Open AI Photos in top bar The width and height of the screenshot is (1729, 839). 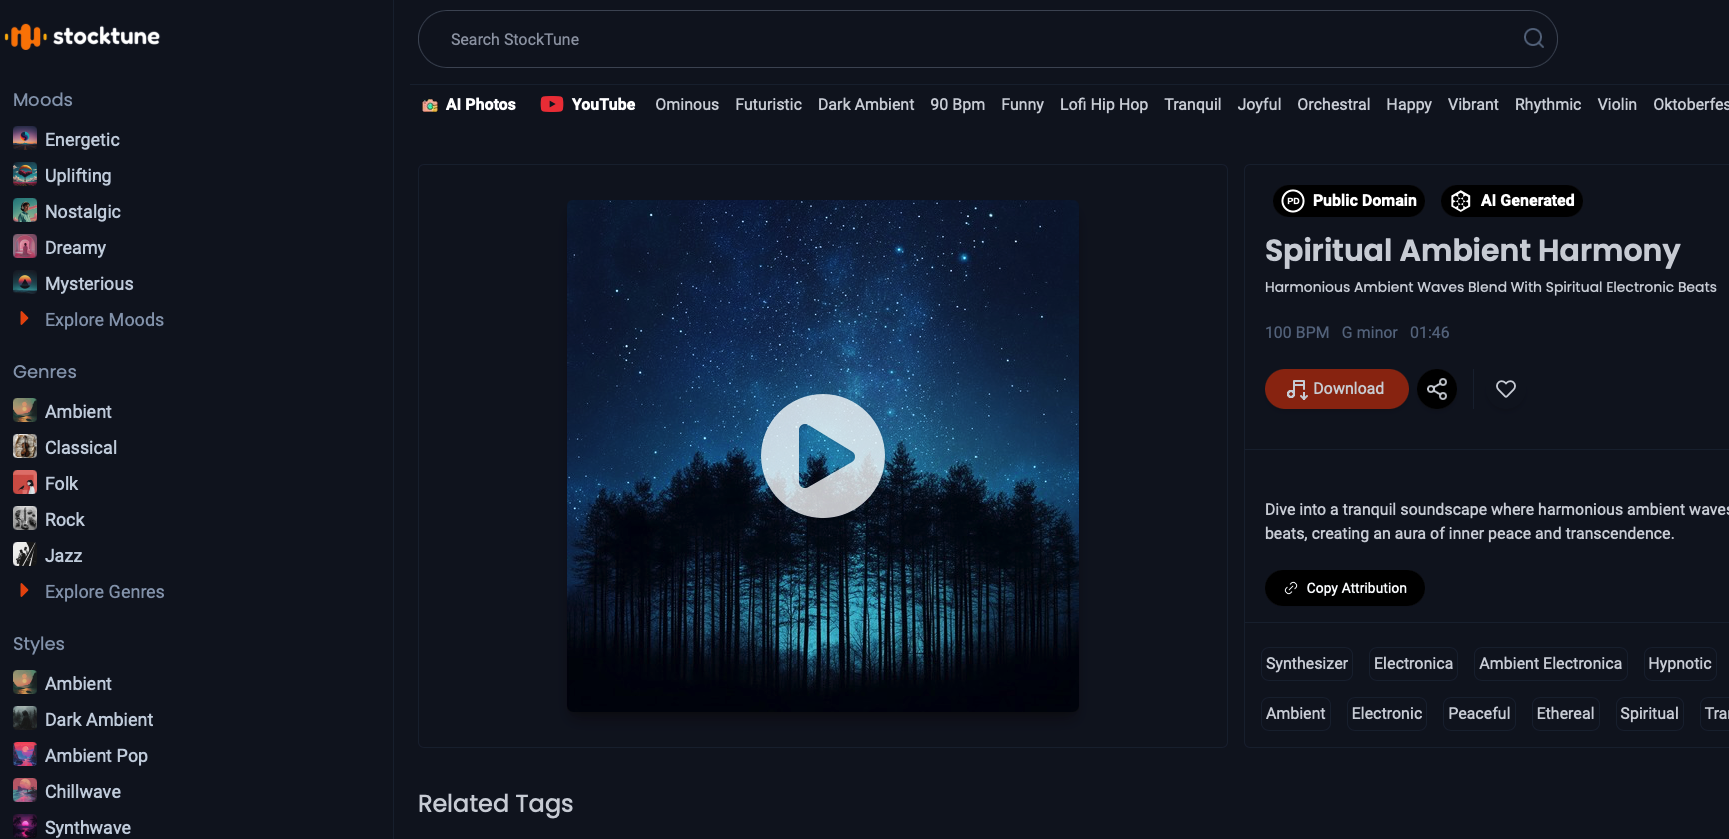click(469, 105)
